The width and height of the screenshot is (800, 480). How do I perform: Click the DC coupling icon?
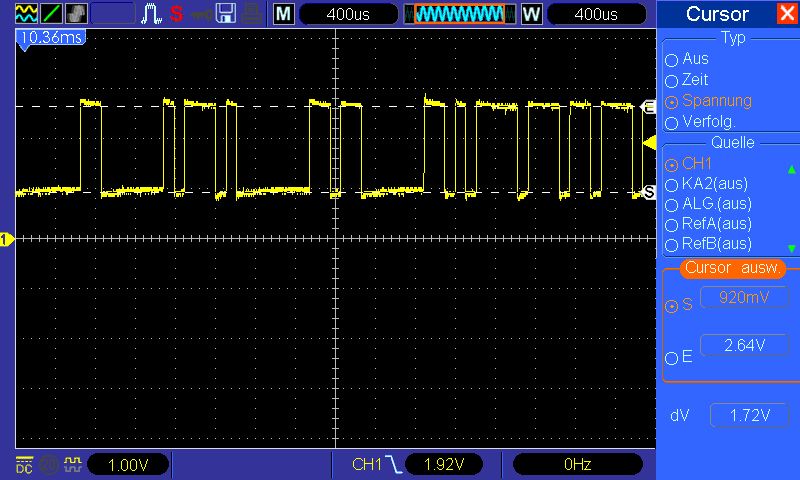point(23,464)
